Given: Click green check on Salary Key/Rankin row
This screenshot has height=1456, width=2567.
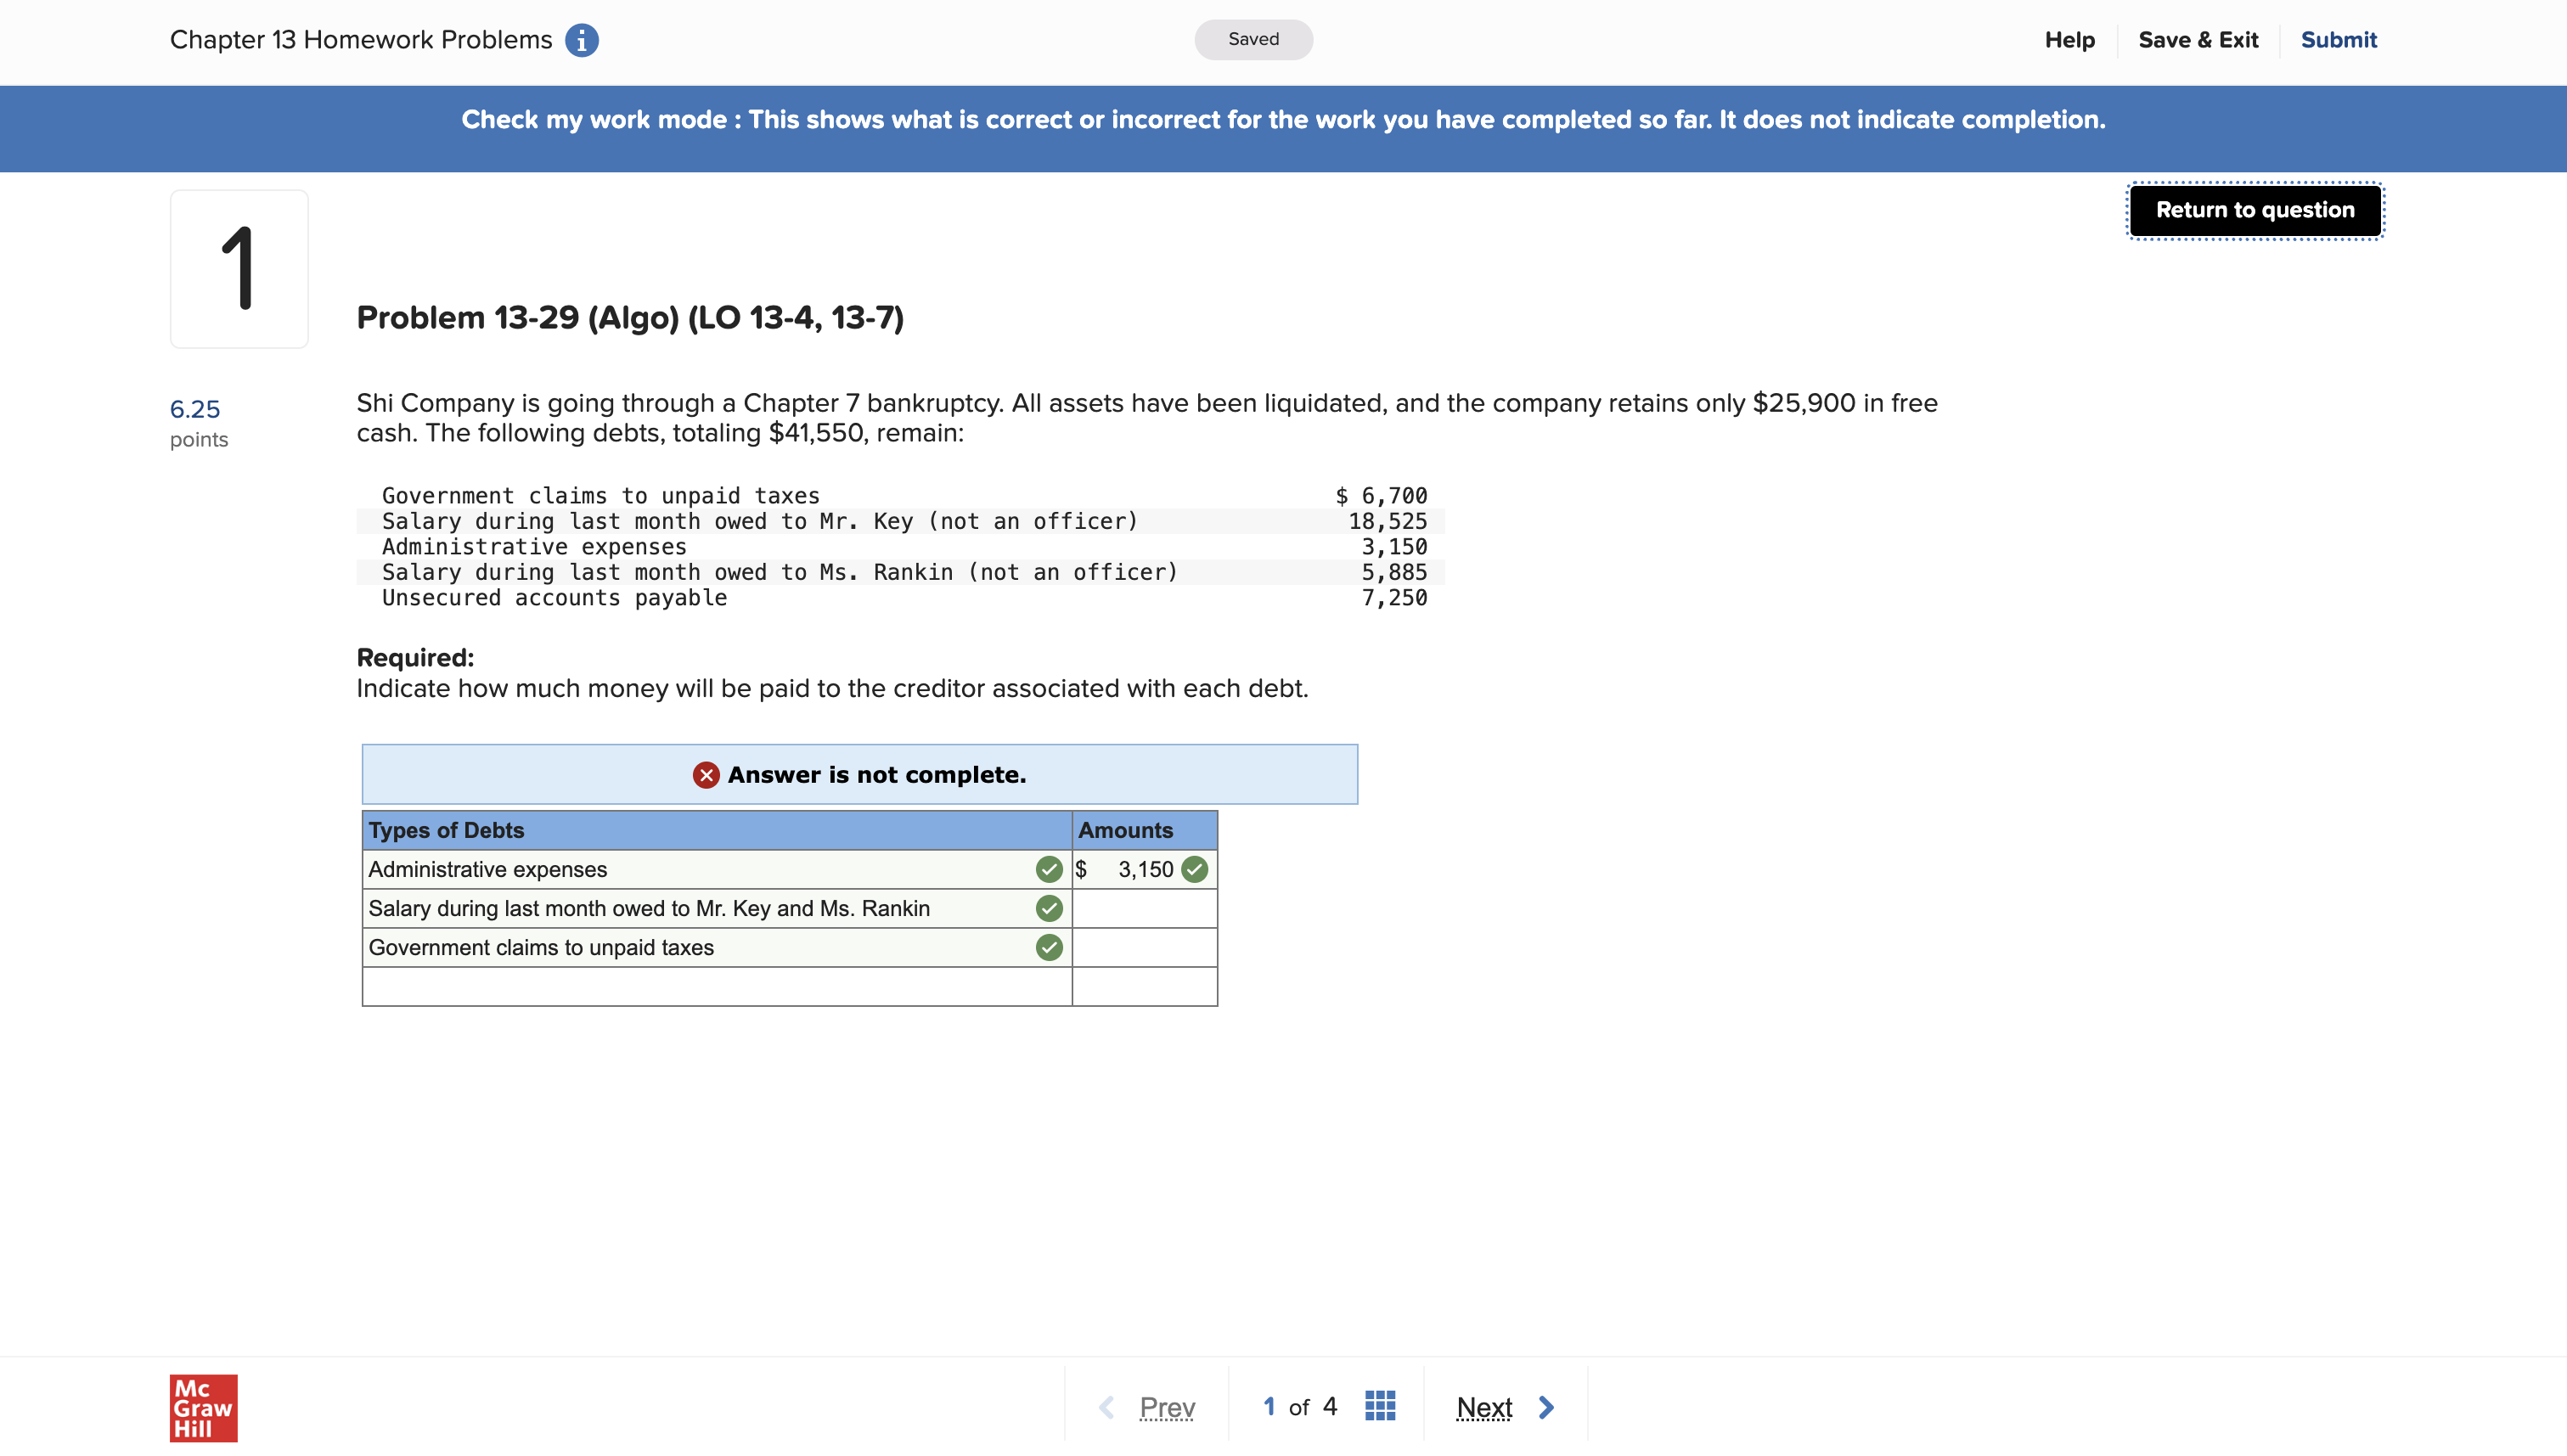Looking at the screenshot, I should pyautogui.click(x=1048, y=908).
